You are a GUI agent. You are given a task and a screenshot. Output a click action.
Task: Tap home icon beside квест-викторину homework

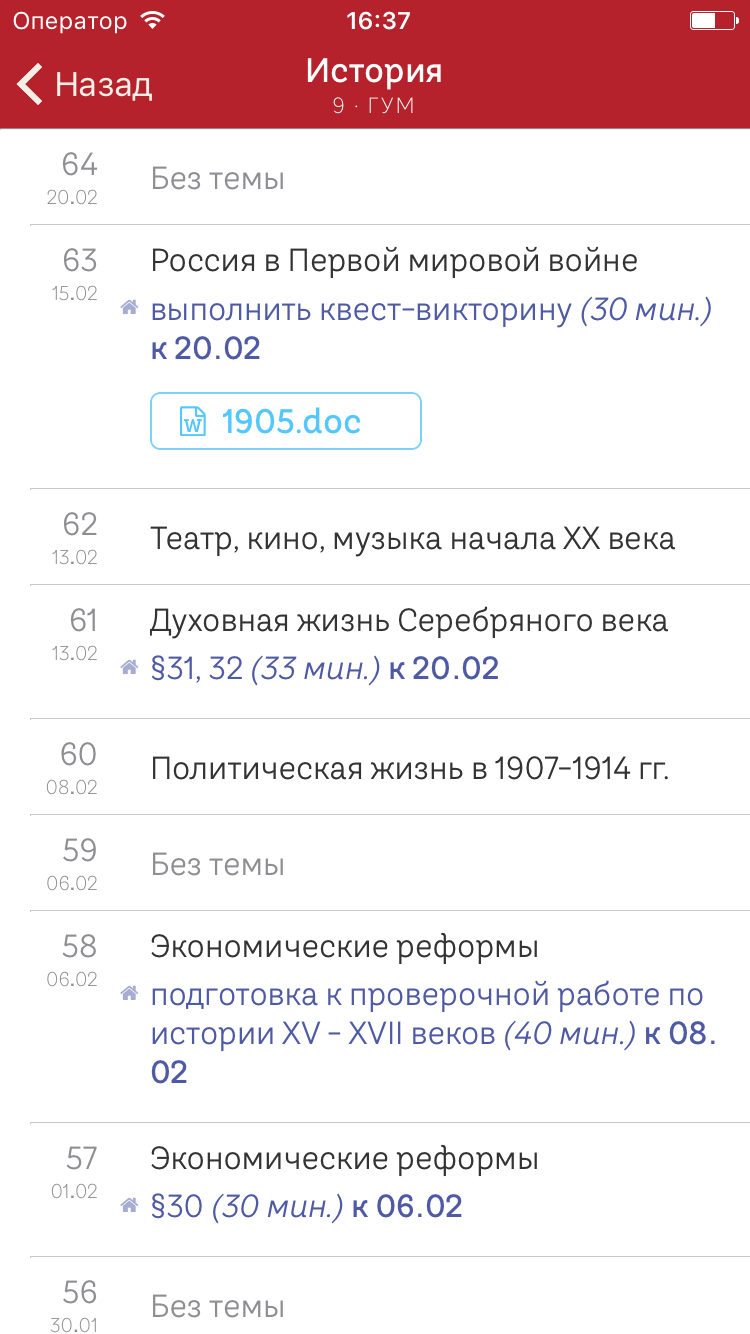pyautogui.click(x=128, y=309)
